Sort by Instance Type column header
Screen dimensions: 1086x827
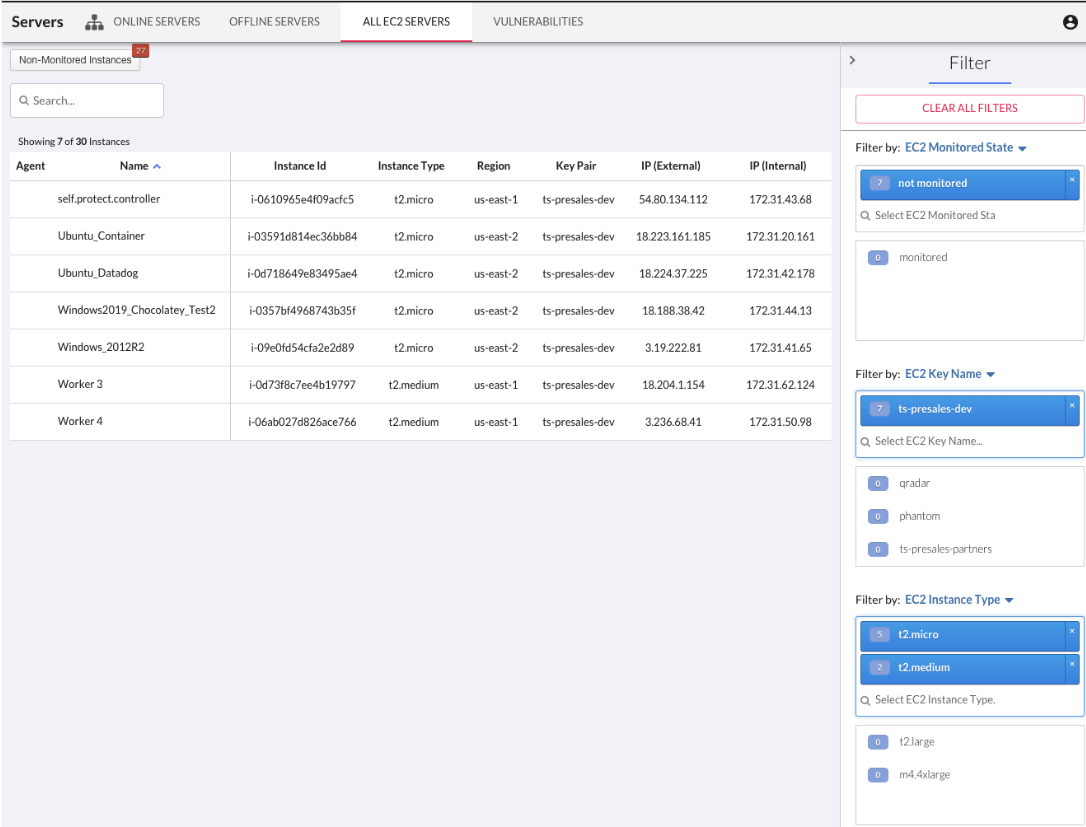tap(411, 166)
